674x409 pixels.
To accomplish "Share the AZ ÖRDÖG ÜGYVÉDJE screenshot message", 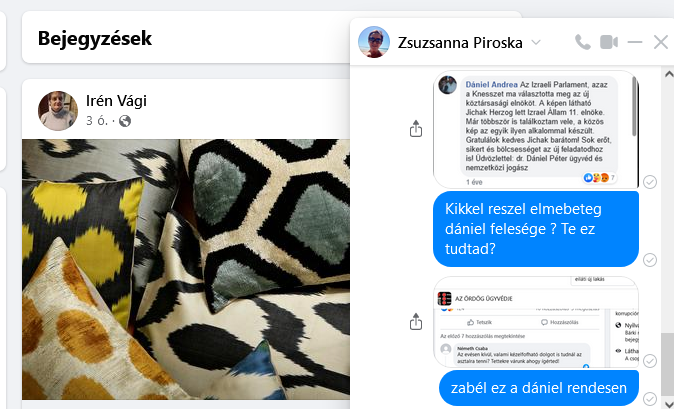I will tap(416, 321).
